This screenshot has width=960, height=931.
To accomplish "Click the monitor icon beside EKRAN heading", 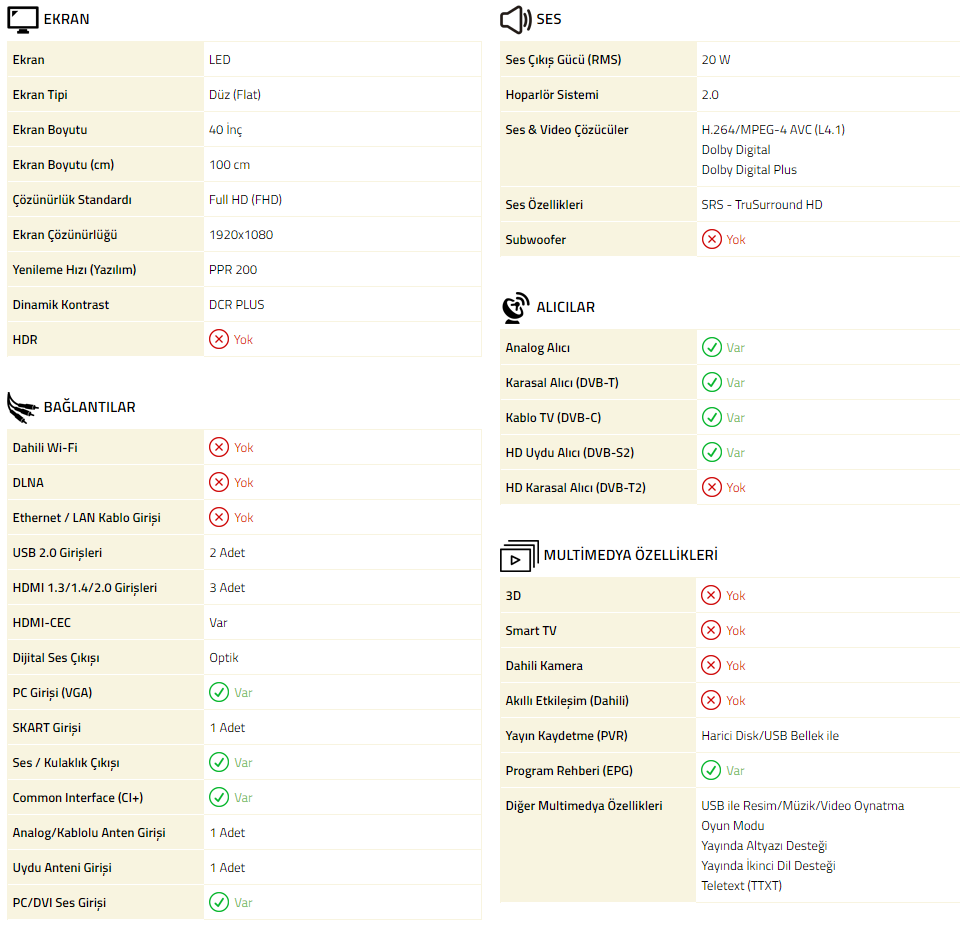I will pos(23,19).
